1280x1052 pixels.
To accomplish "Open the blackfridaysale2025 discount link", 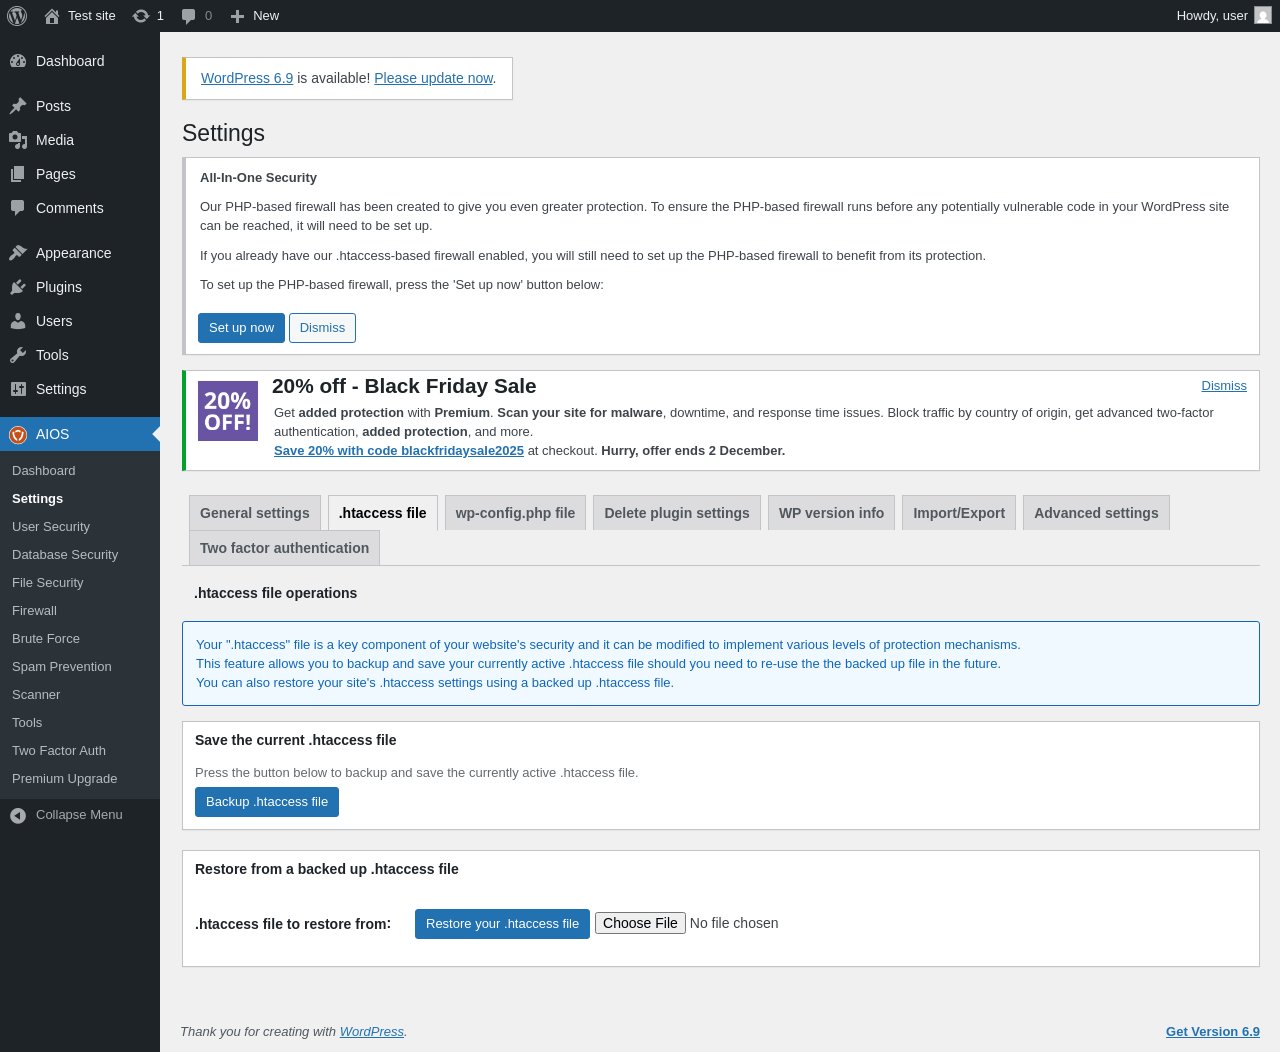I will 399,451.
